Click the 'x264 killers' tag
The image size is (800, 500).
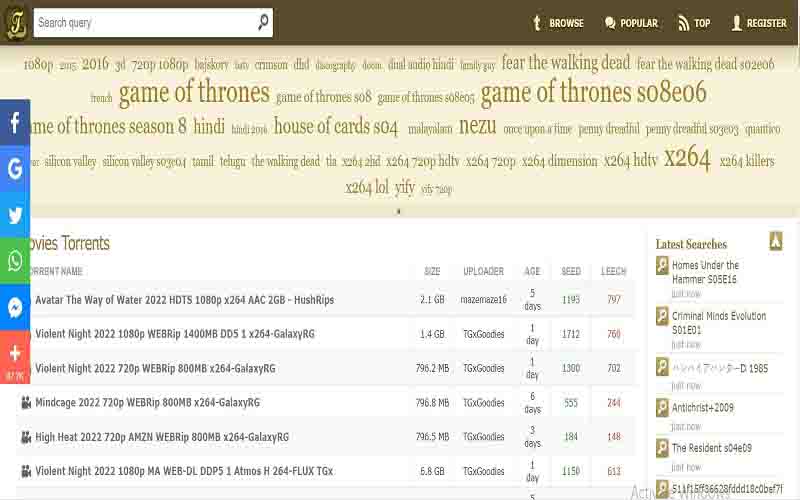(746, 161)
